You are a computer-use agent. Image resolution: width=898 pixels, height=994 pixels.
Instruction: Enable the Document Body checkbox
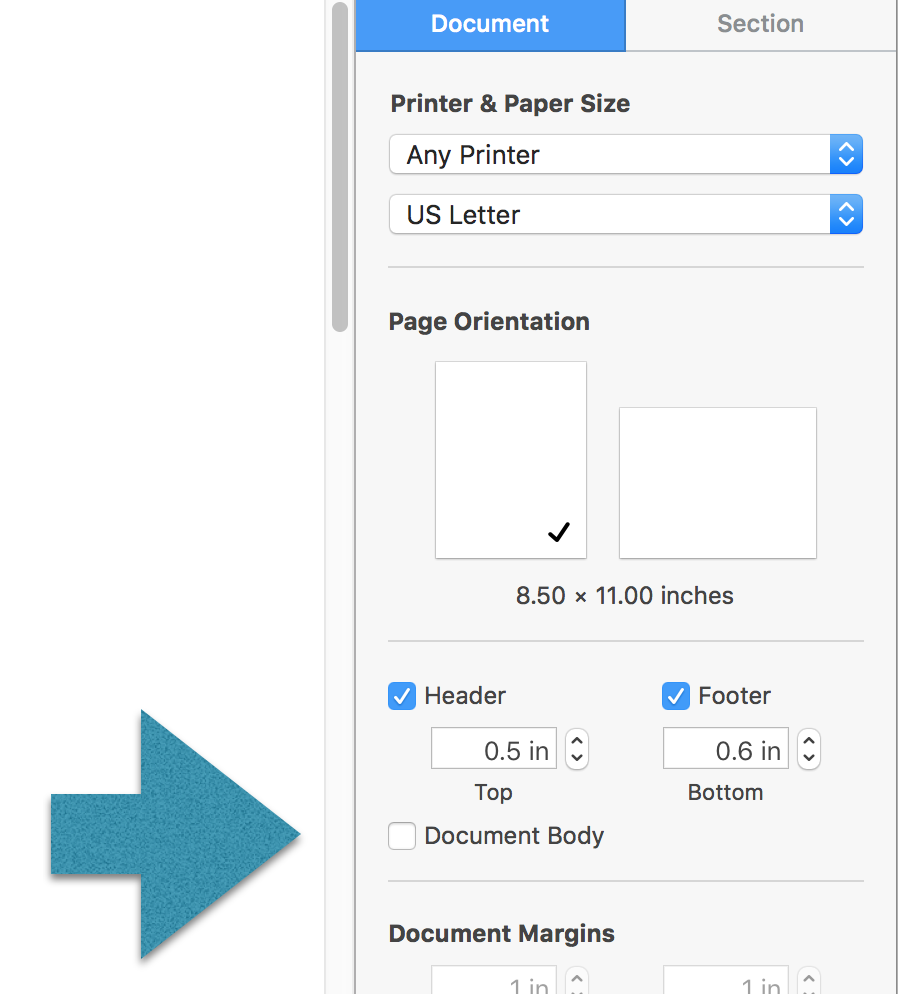[x=401, y=836]
